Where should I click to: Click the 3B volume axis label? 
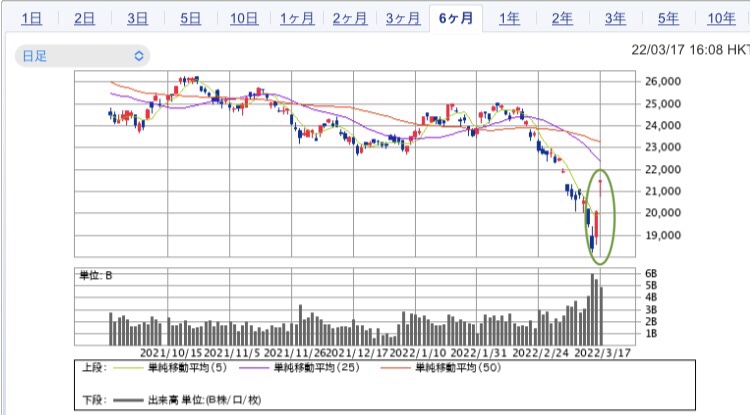(x=651, y=310)
